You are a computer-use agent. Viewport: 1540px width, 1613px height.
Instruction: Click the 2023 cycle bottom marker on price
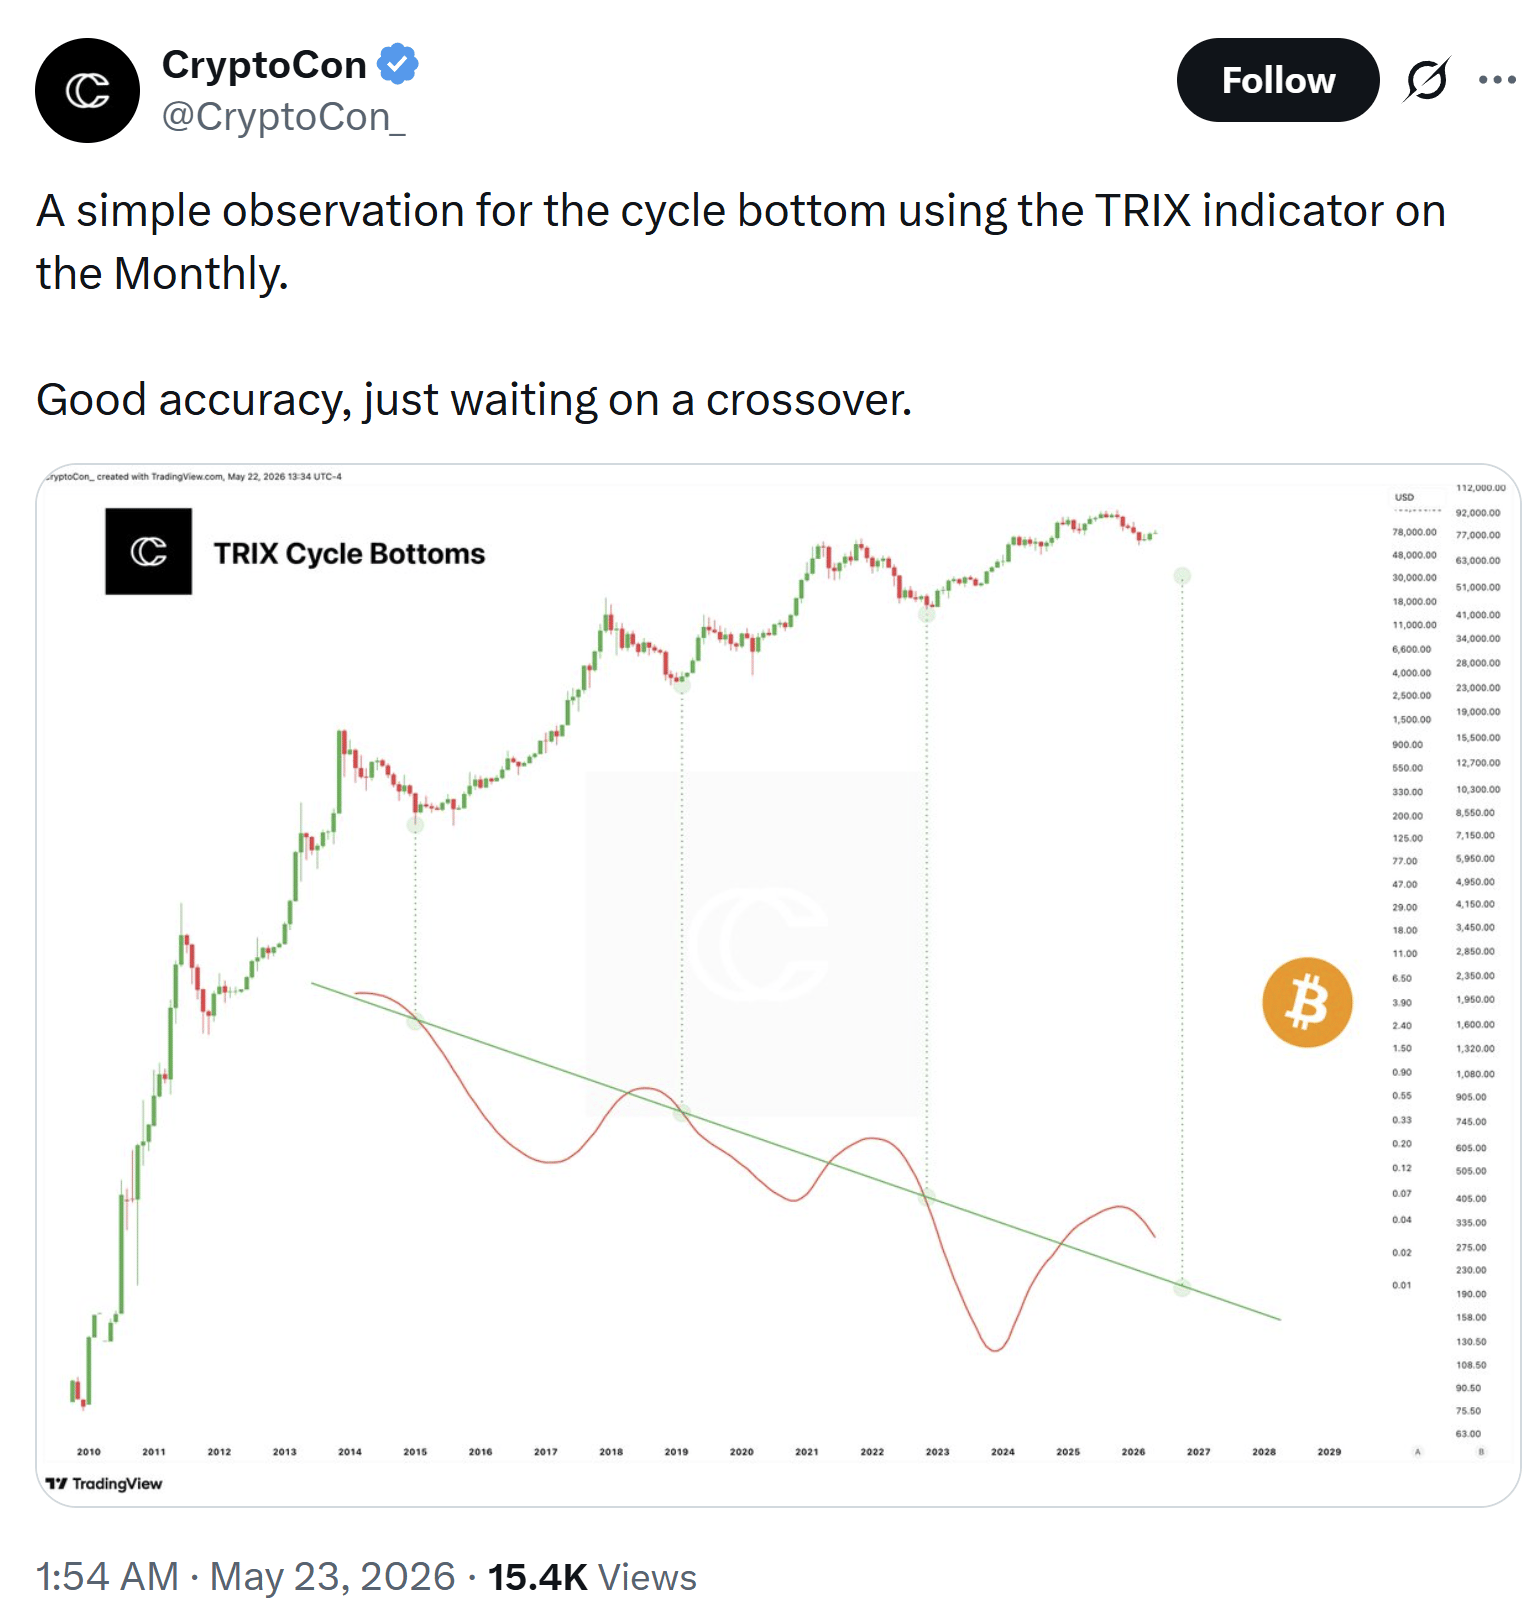pyautogui.click(x=927, y=614)
